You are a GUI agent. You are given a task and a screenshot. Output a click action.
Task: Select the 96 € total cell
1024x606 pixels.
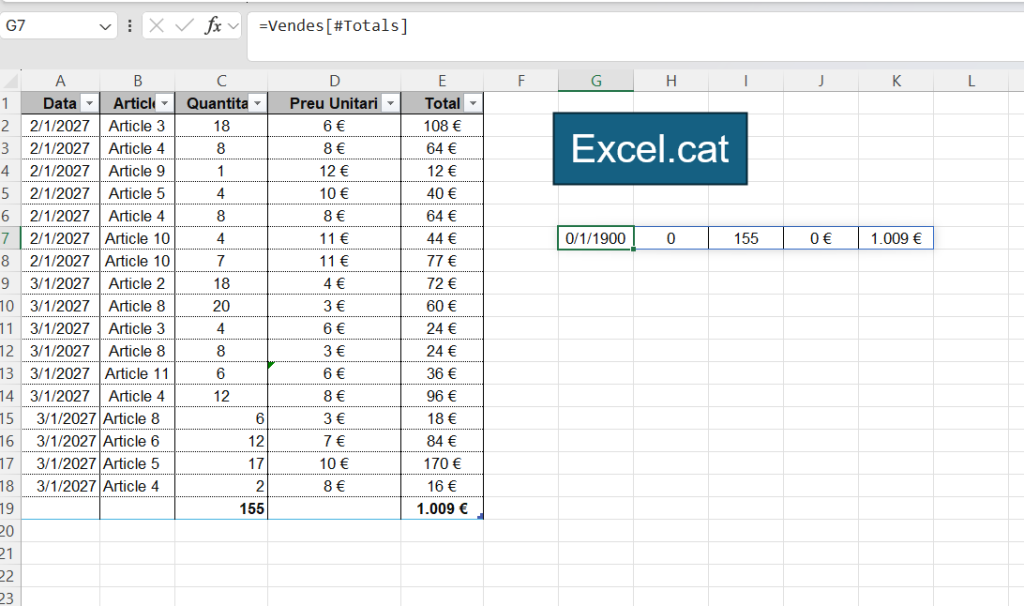(x=442, y=396)
